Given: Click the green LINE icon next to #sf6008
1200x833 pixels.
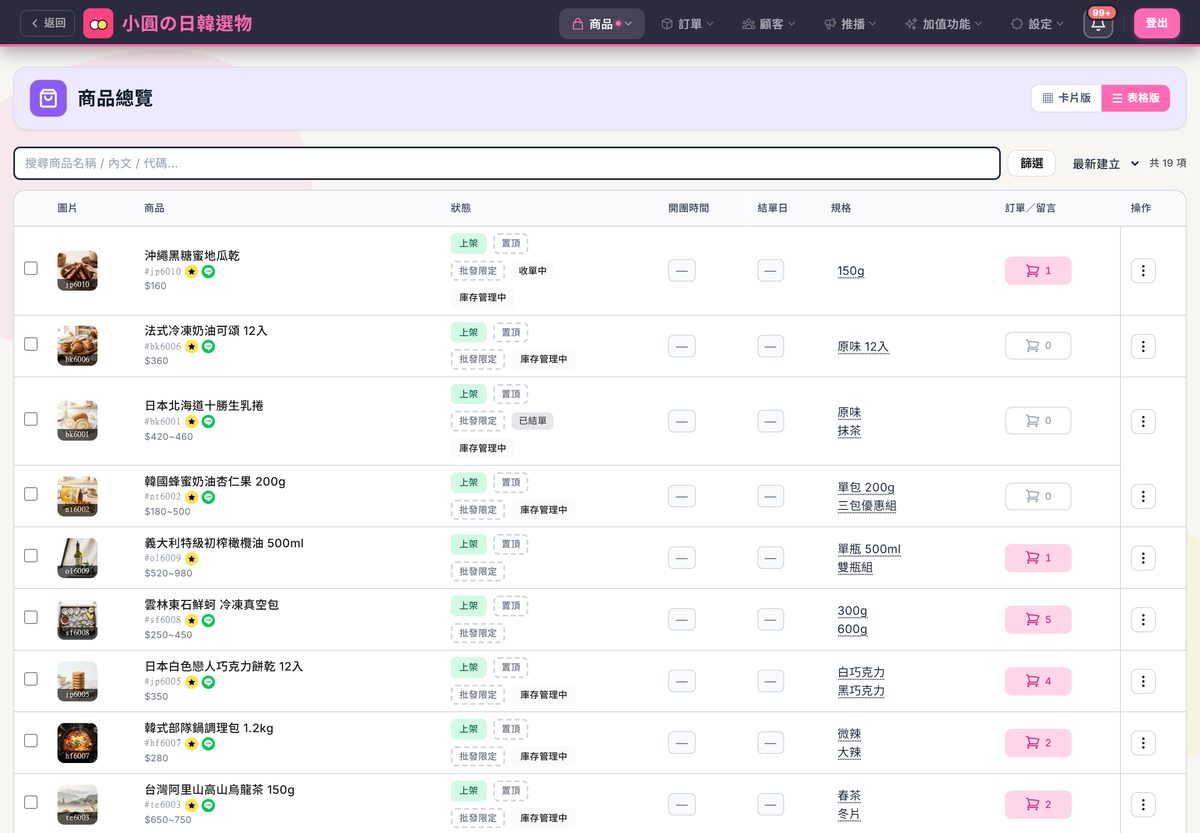Looking at the screenshot, I should (x=208, y=620).
